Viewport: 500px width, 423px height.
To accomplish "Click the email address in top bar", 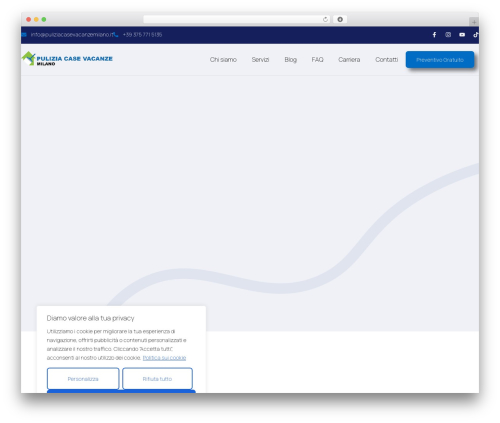I will point(72,35).
